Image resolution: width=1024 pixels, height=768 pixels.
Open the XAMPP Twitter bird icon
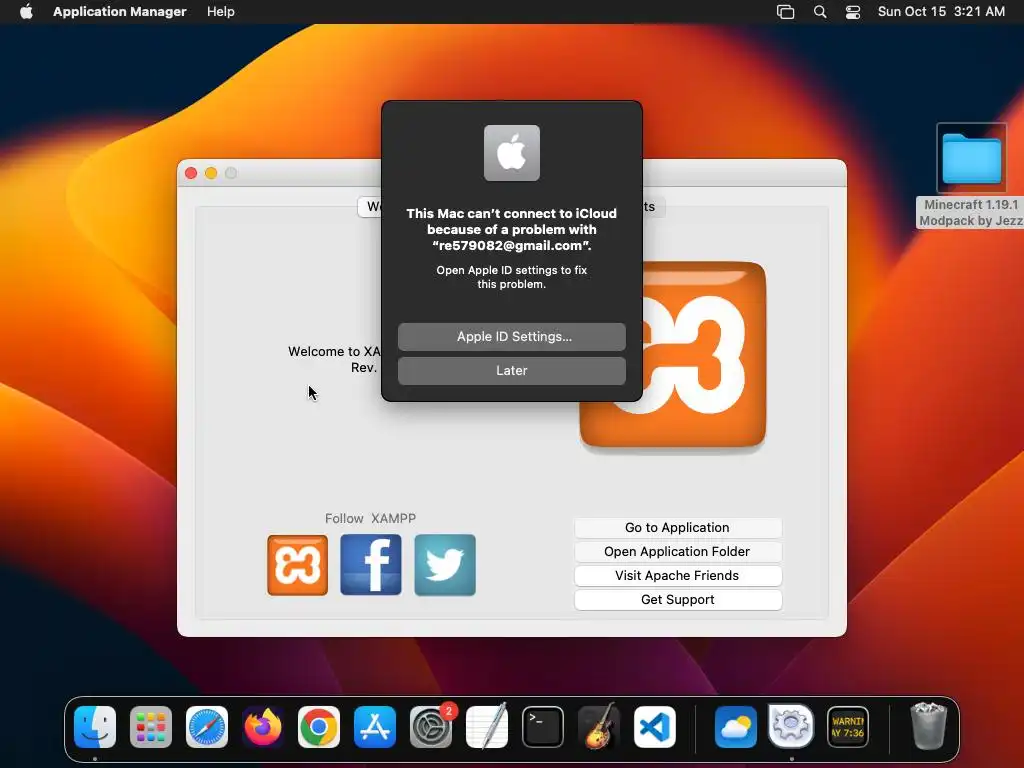445,565
